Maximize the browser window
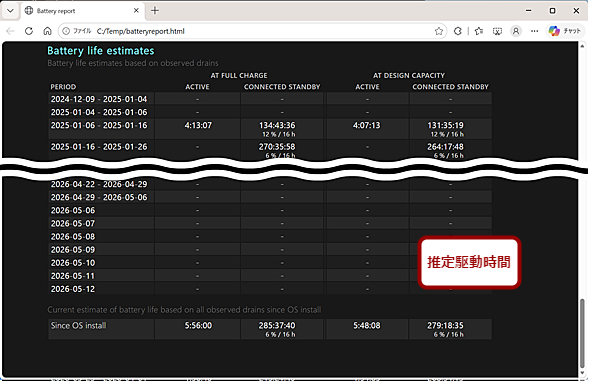Image resolution: width=589 pixels, height=382 pixels. [x=552, y=11]
